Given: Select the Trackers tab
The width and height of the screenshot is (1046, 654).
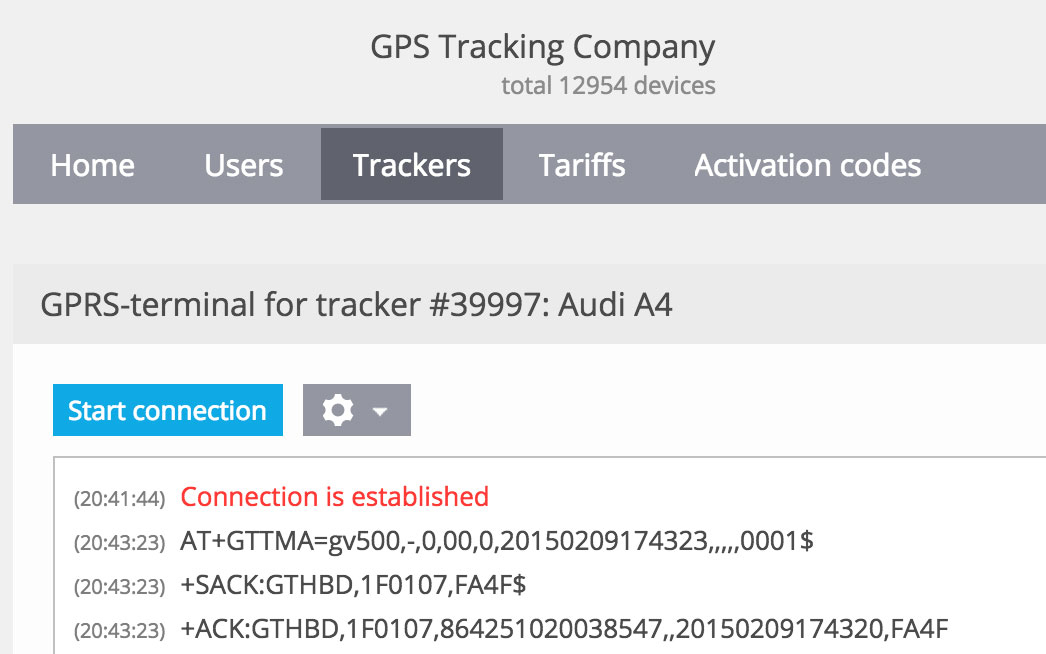Looking at the screenshot, I should (x=412, y=164).
